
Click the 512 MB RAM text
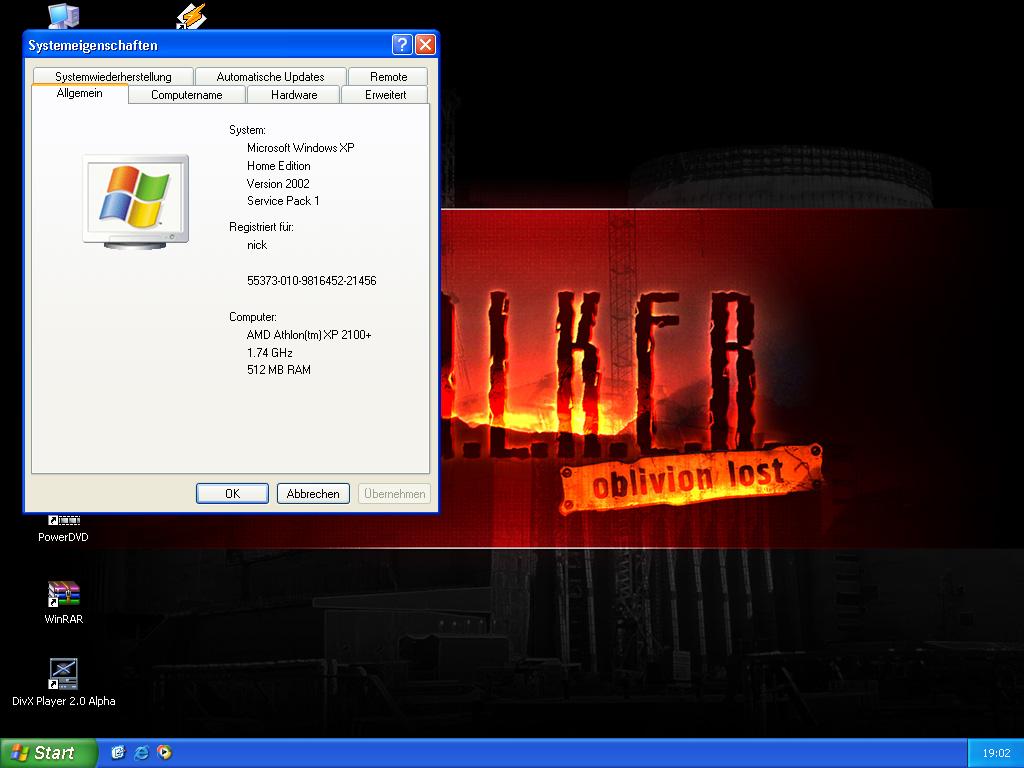(x=278, y=370)
